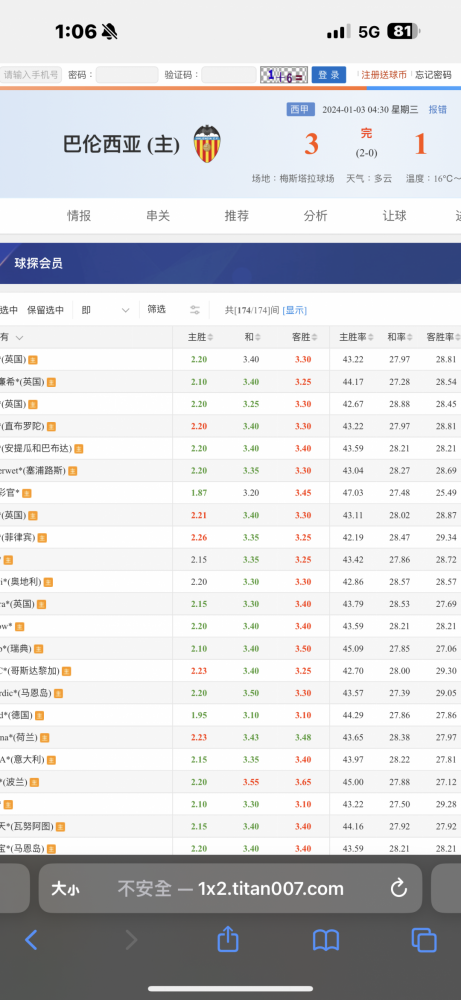Viewport: 461px width, 1000px height.
Task: Click the orange badge next to 意大利
Action: tap(51, 760)
